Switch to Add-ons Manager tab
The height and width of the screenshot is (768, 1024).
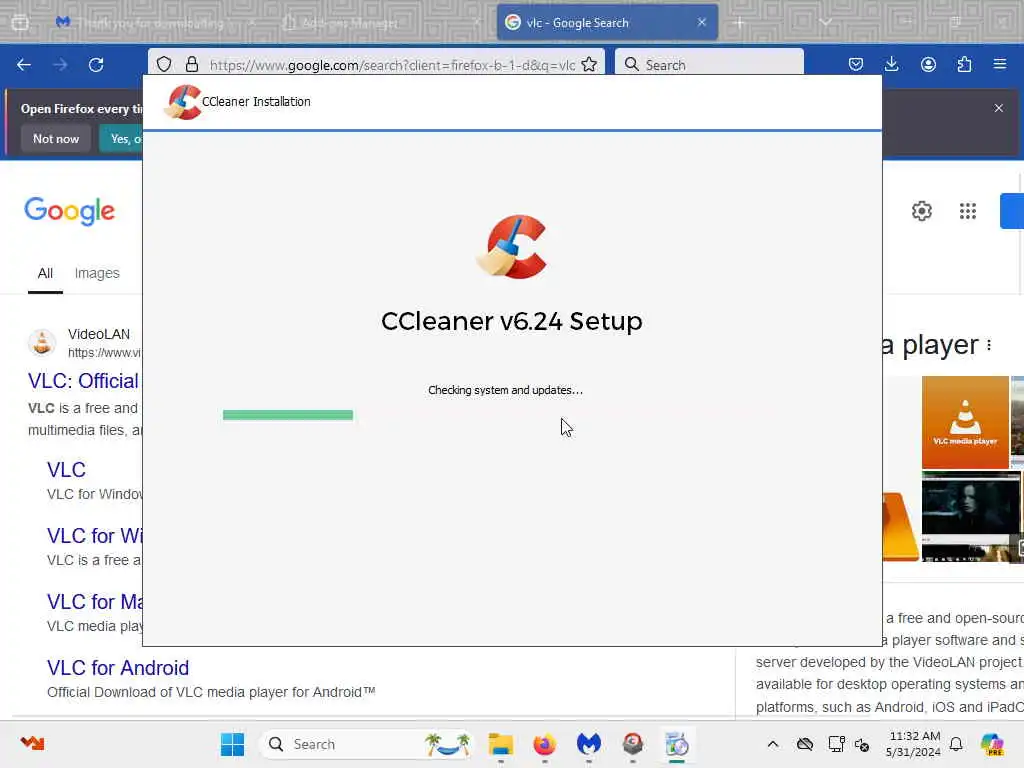[x=382, y=22]
